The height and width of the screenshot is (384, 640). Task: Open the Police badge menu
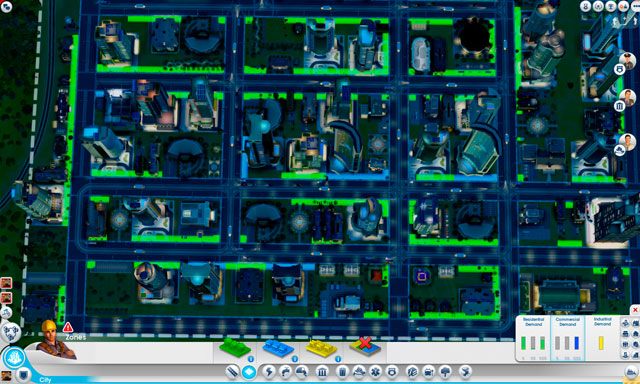(x=392, y=372)
